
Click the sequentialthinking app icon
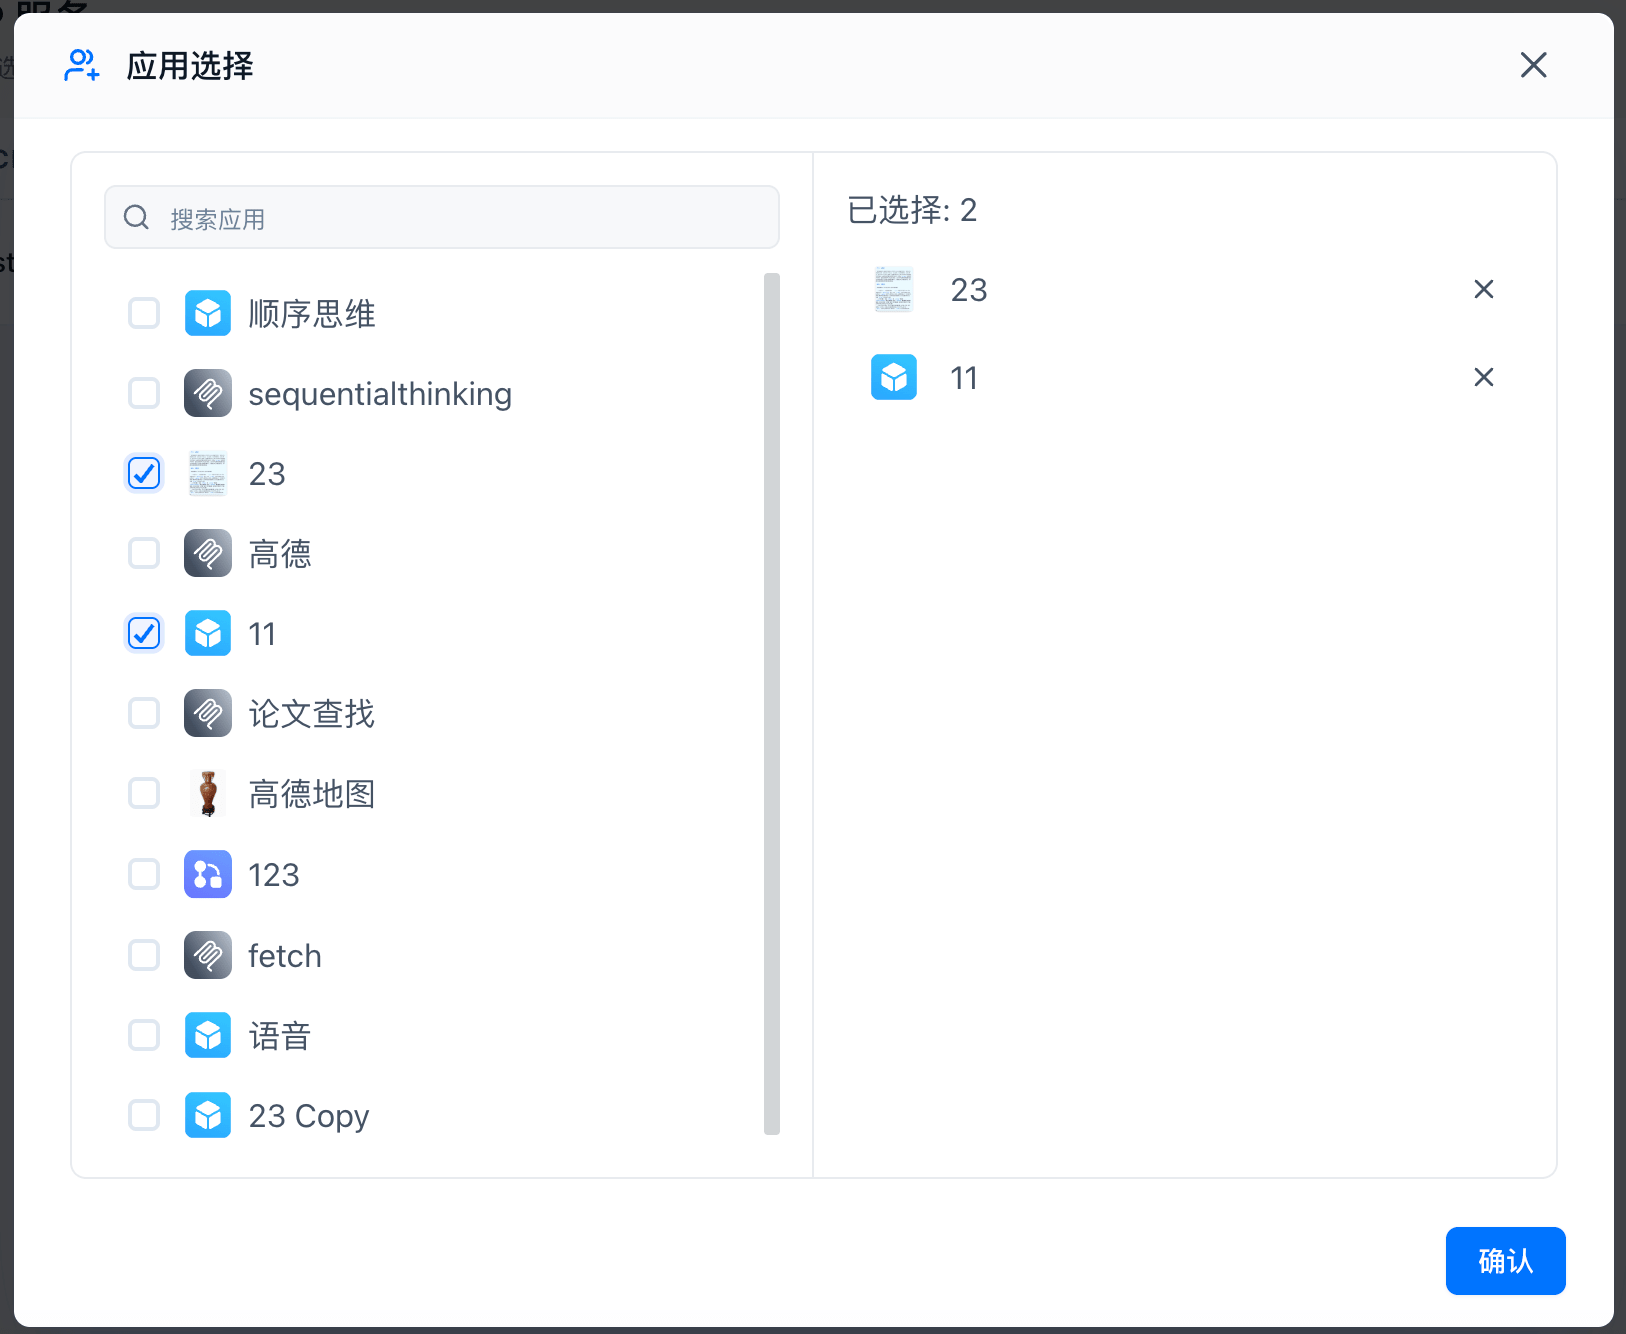click(208, 393)
